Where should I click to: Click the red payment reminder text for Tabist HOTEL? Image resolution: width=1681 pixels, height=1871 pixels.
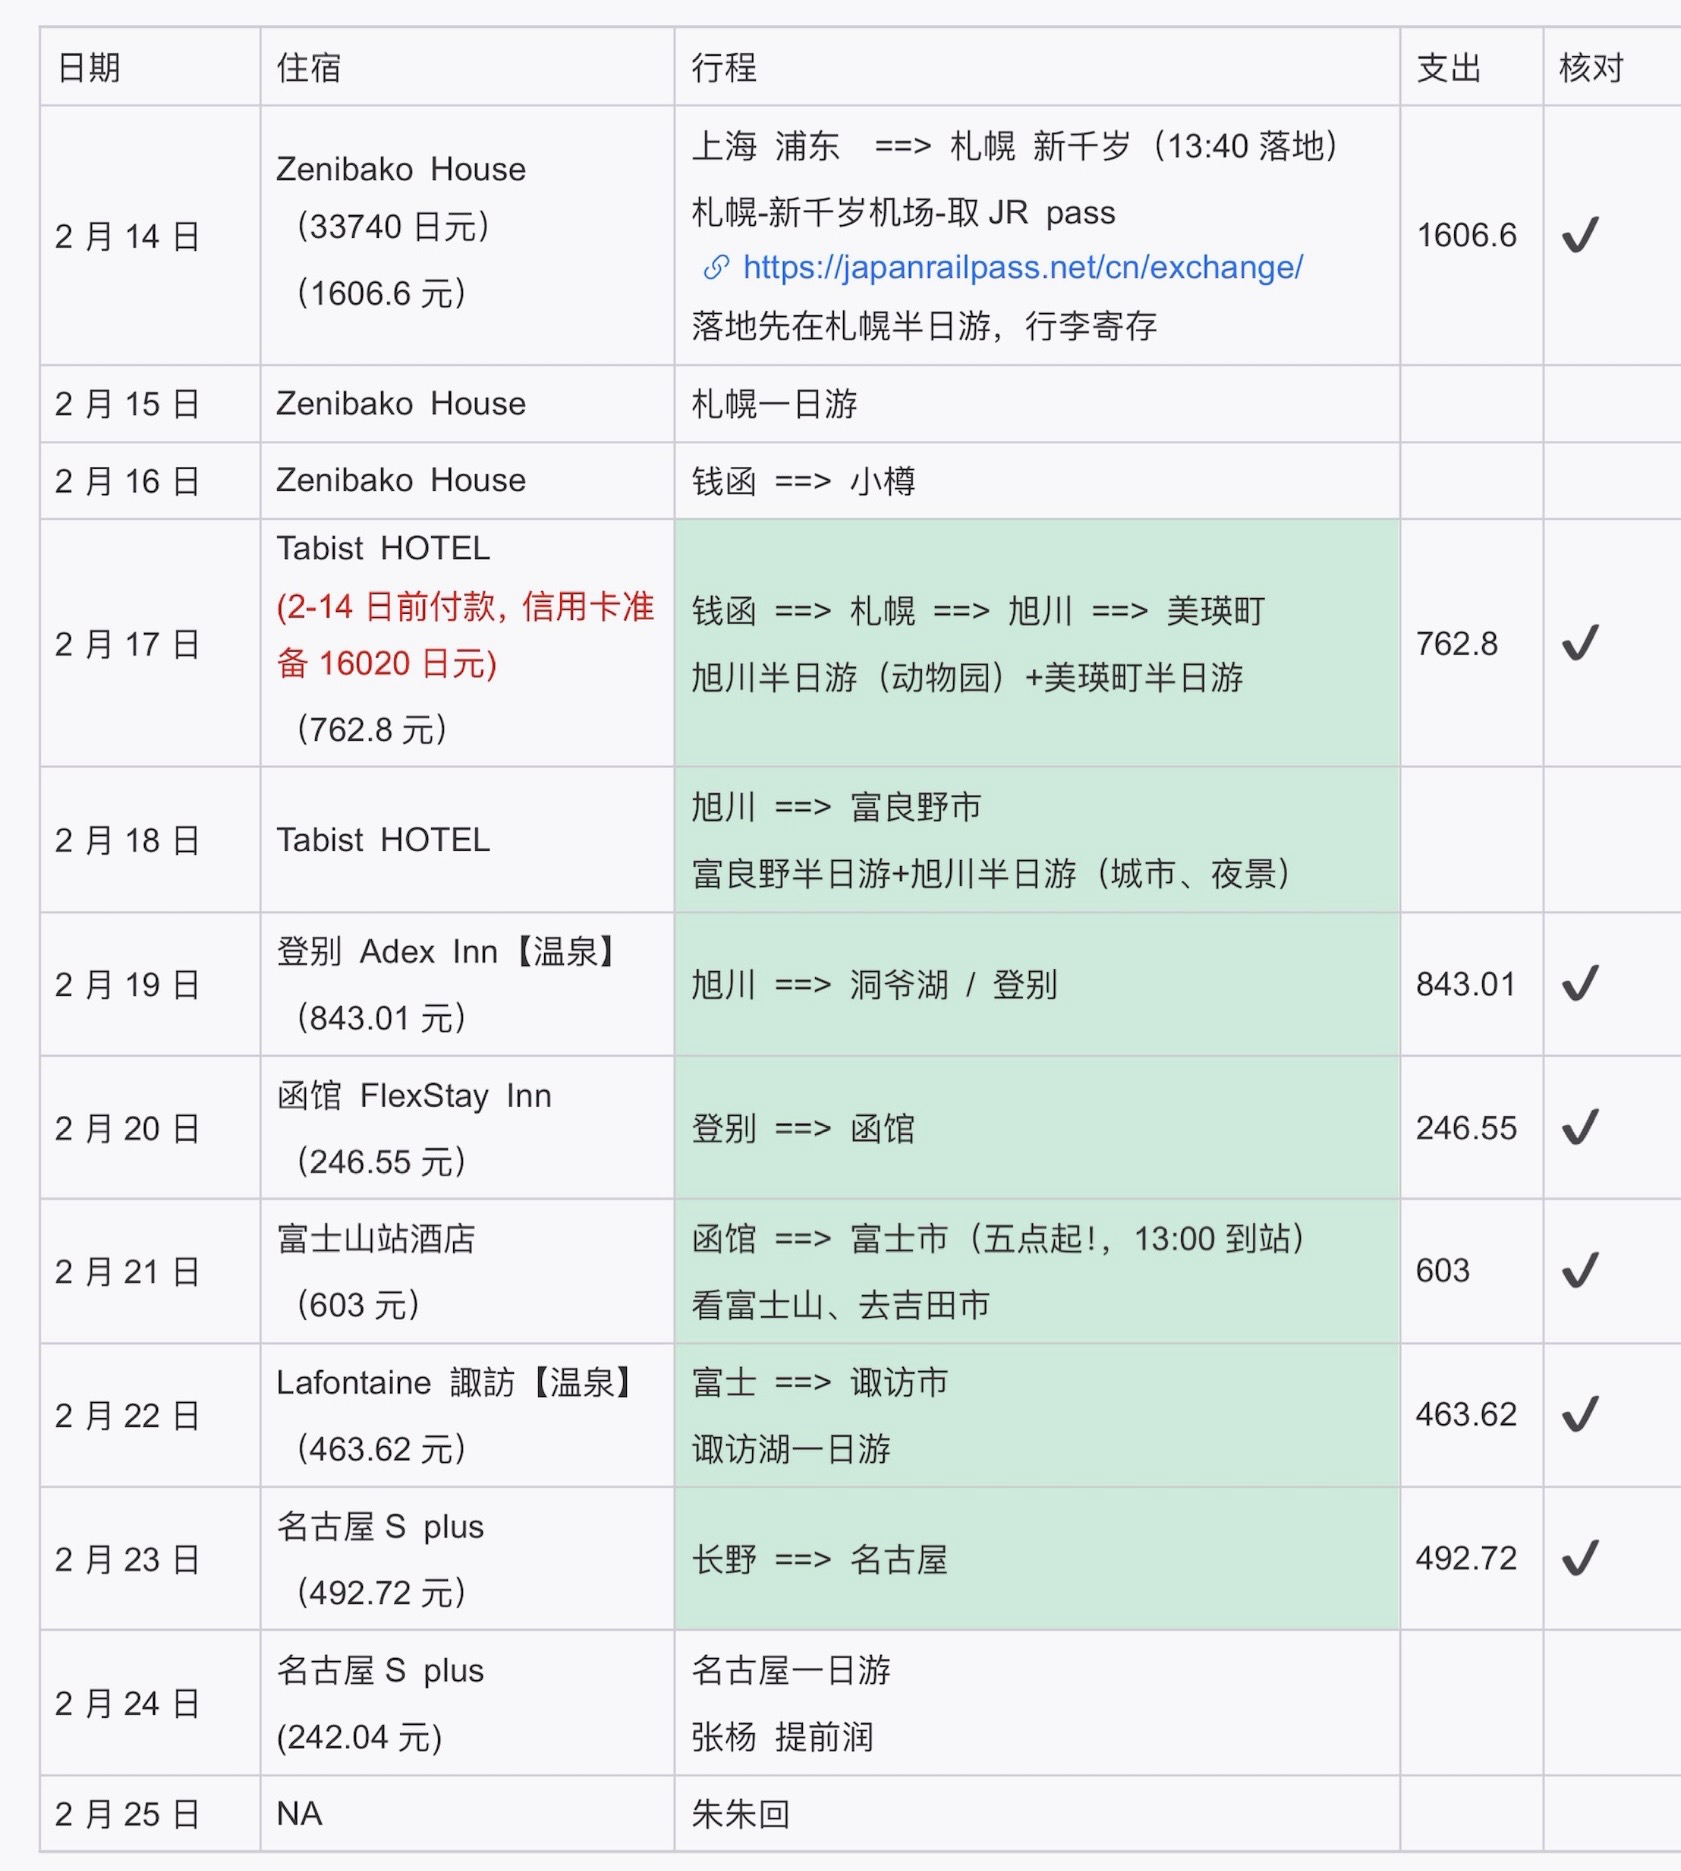click(x=465, y=635)
